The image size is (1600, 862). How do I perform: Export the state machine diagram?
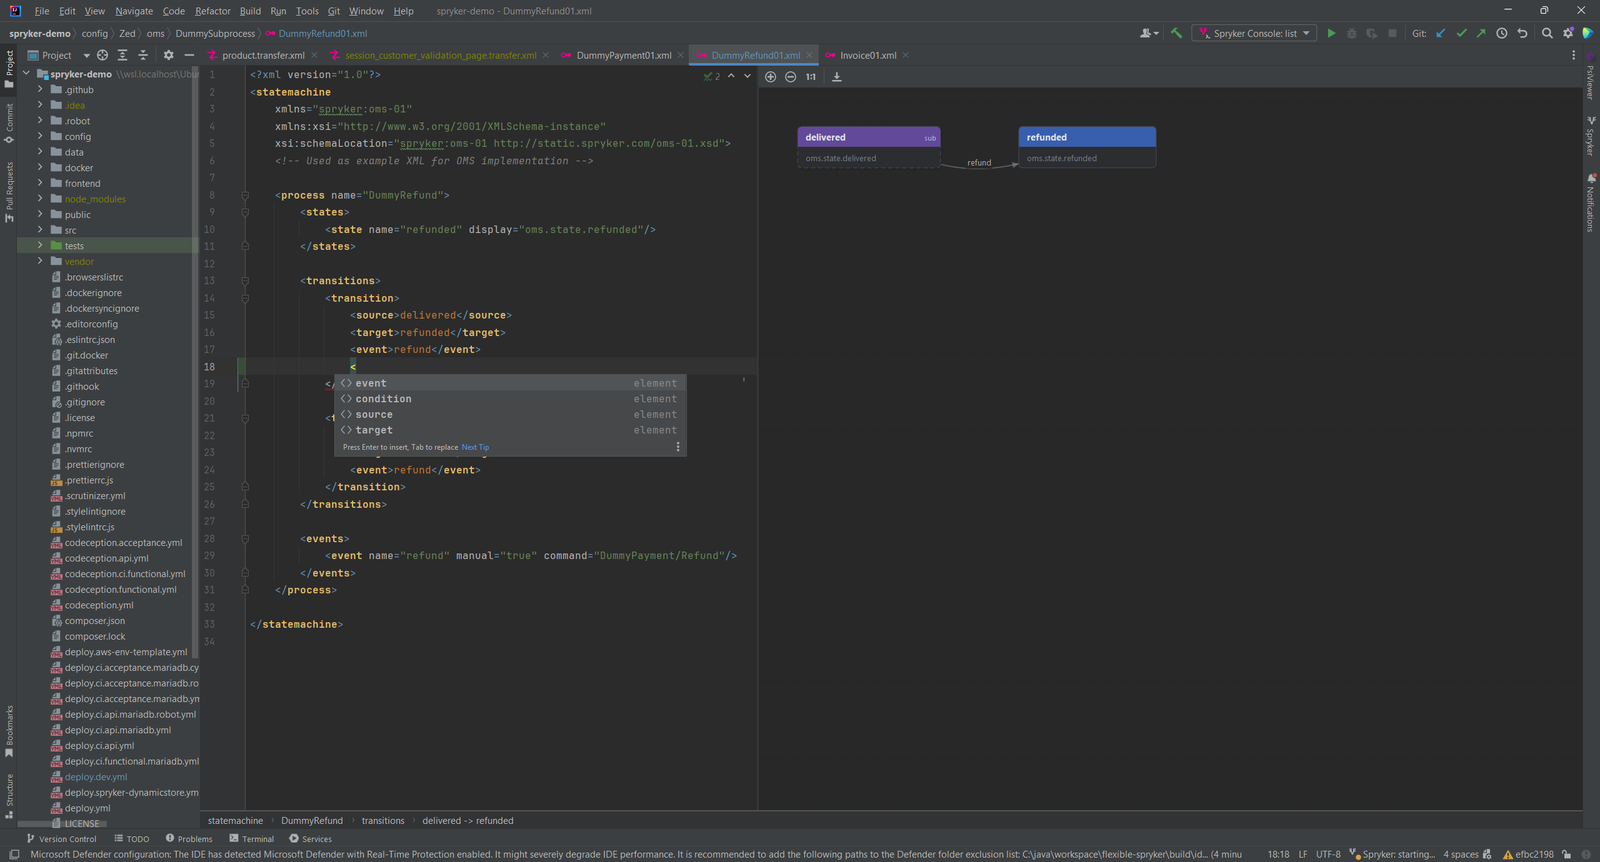pos(837,77)
